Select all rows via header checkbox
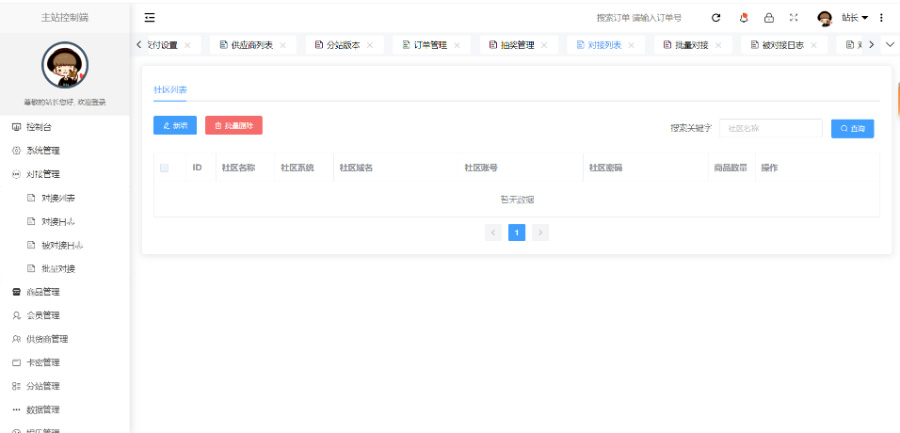900x433 pixels. pyautogui.click(x=164, y=168)
